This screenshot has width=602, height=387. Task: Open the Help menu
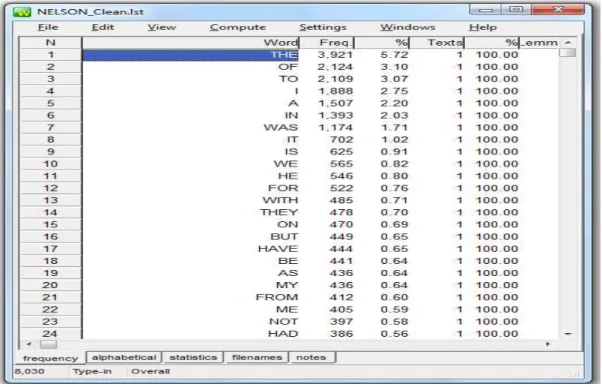[483, 27]
